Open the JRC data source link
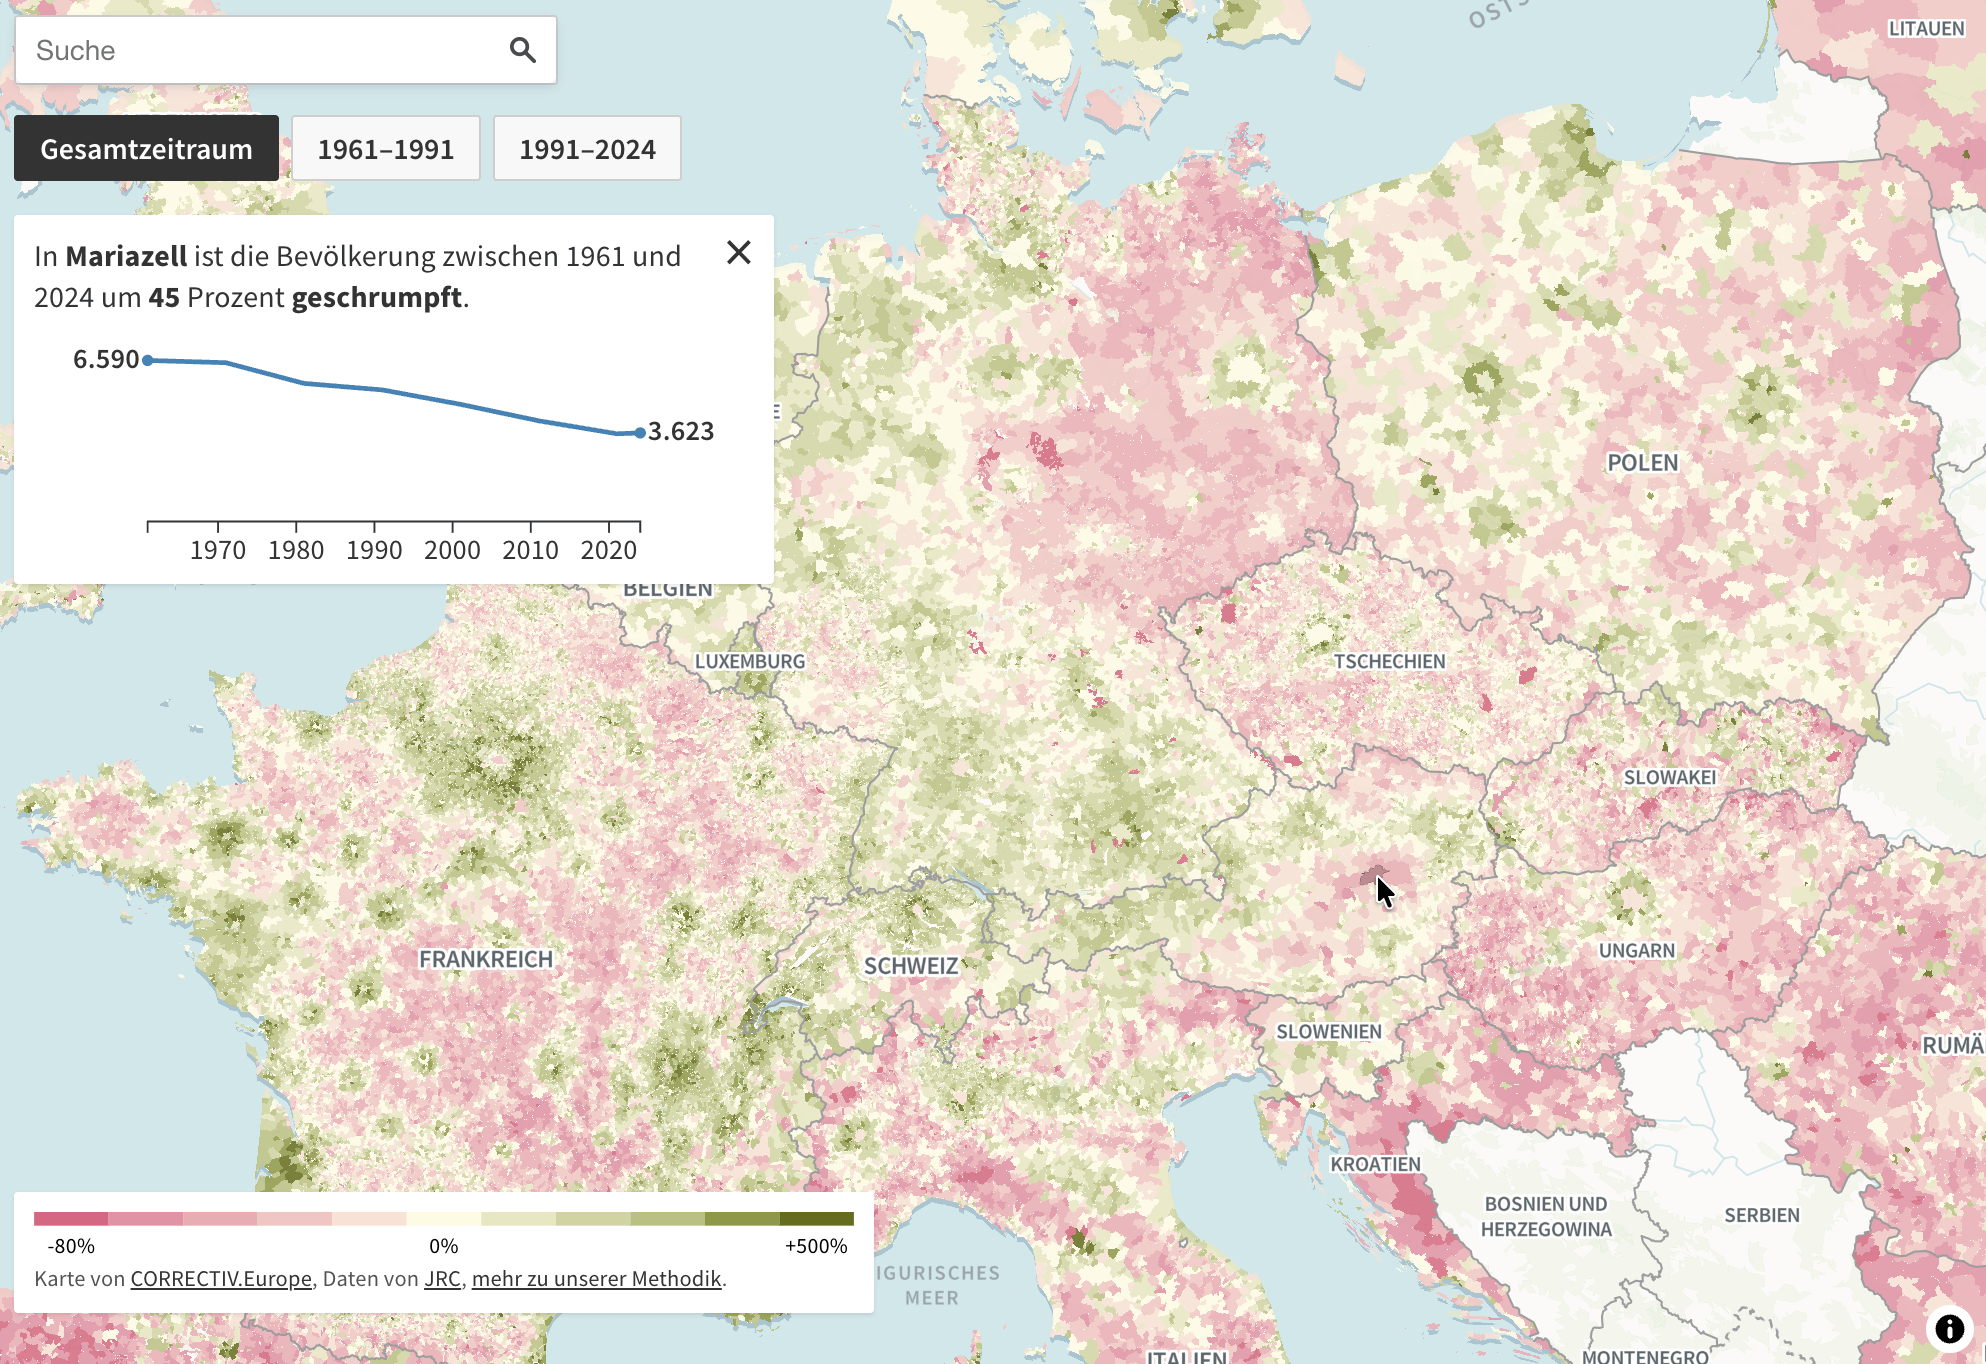Screen dimensions: 1986x1364 pos(441,1278)
